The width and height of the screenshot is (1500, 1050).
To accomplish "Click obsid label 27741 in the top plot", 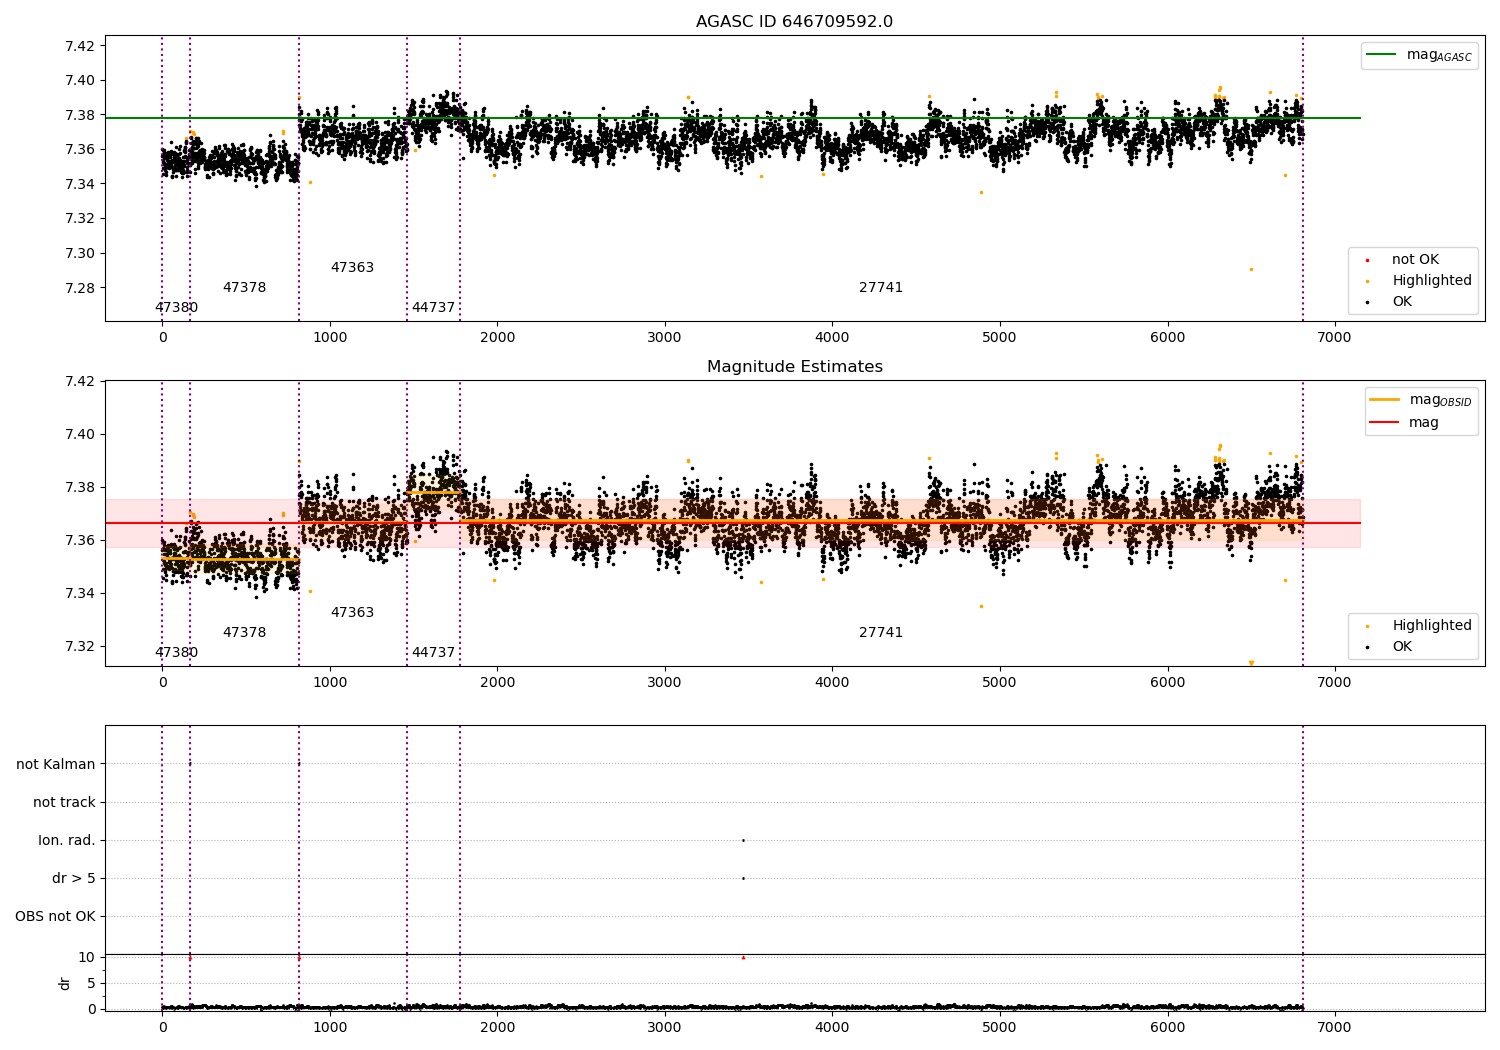I will coord(881,288).
